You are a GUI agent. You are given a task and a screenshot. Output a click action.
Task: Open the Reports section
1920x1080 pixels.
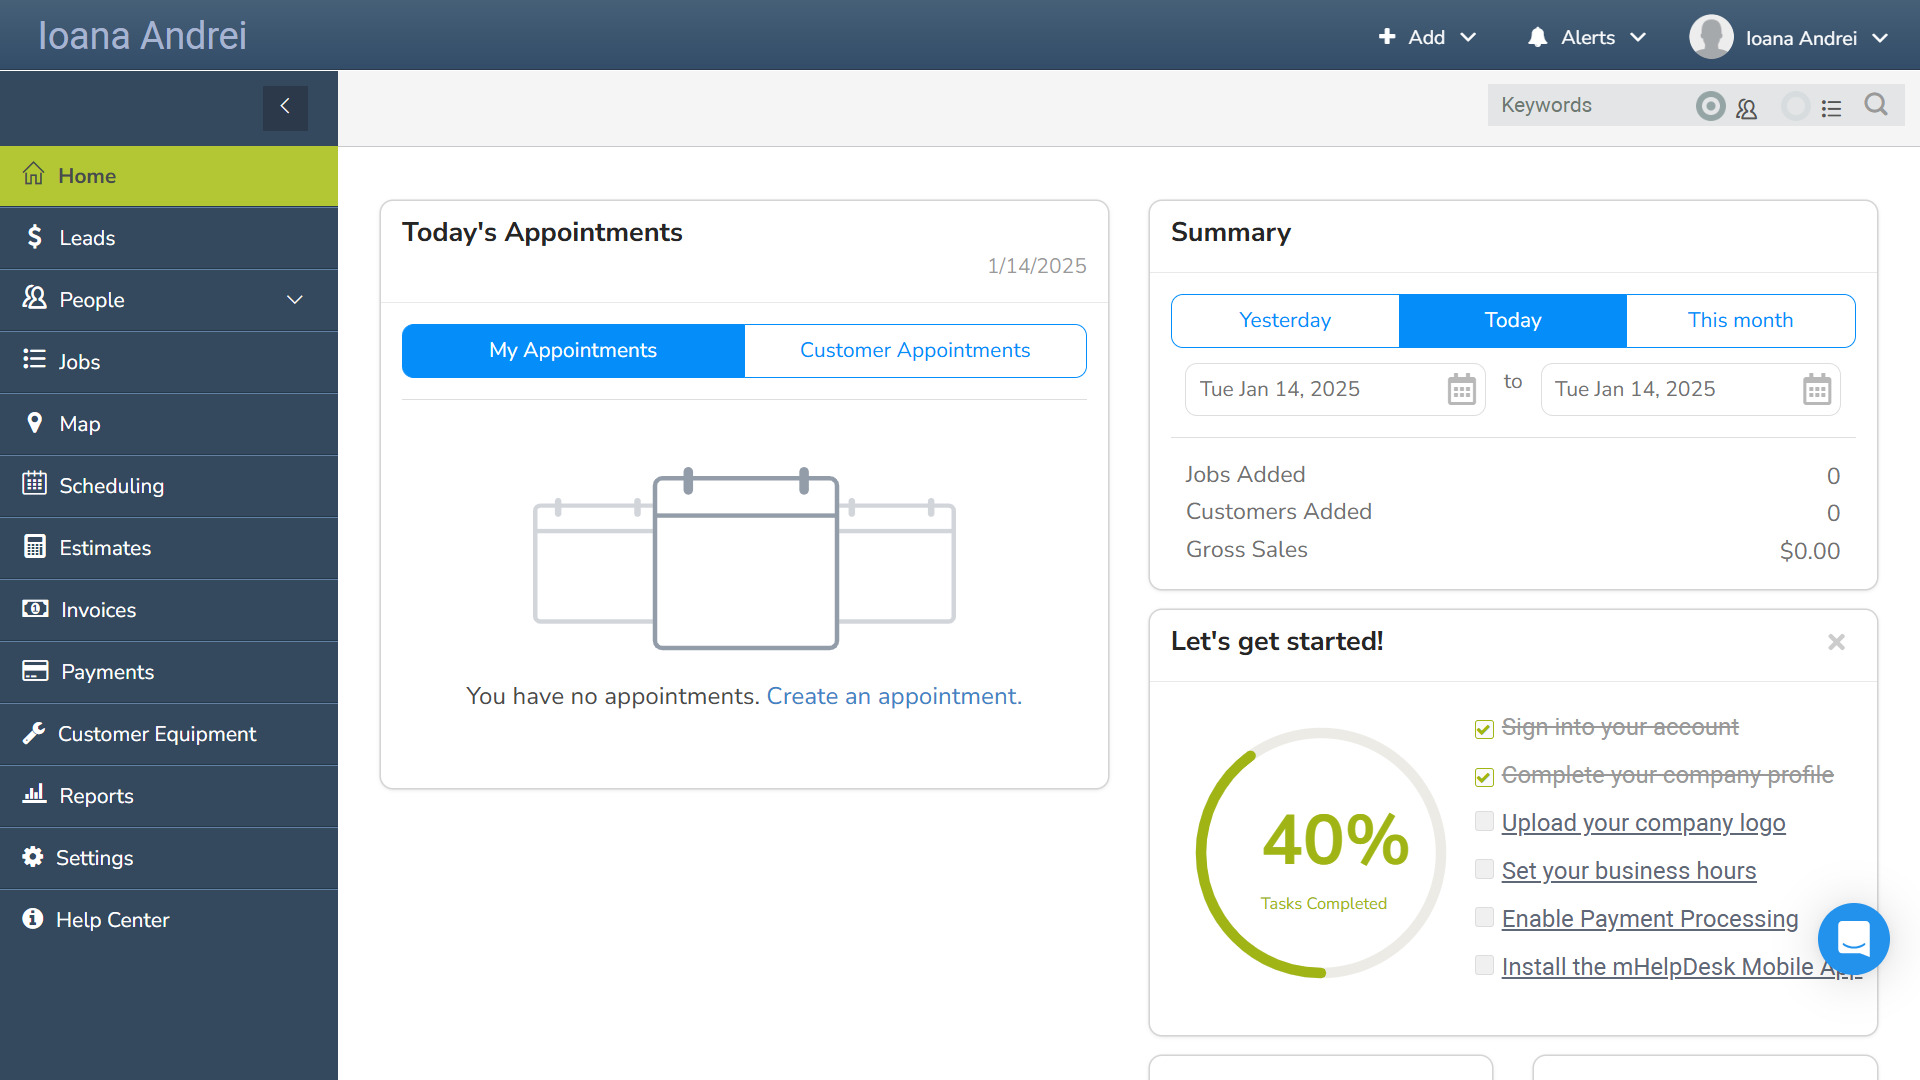pos(96,796)
